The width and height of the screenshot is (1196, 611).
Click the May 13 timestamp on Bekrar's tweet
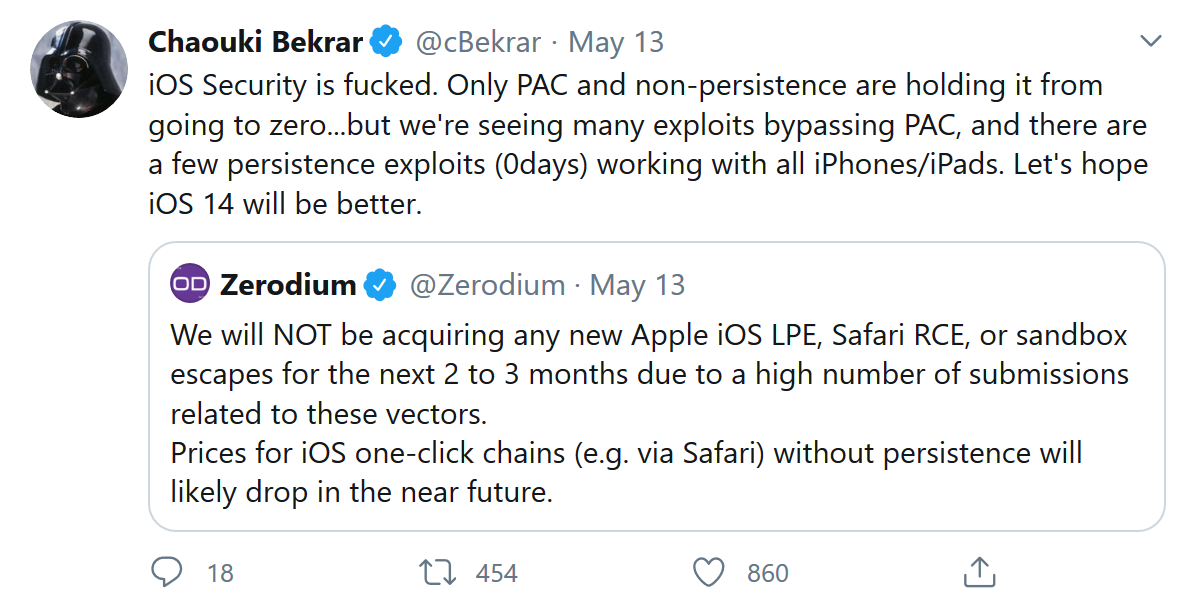[615, 41]
